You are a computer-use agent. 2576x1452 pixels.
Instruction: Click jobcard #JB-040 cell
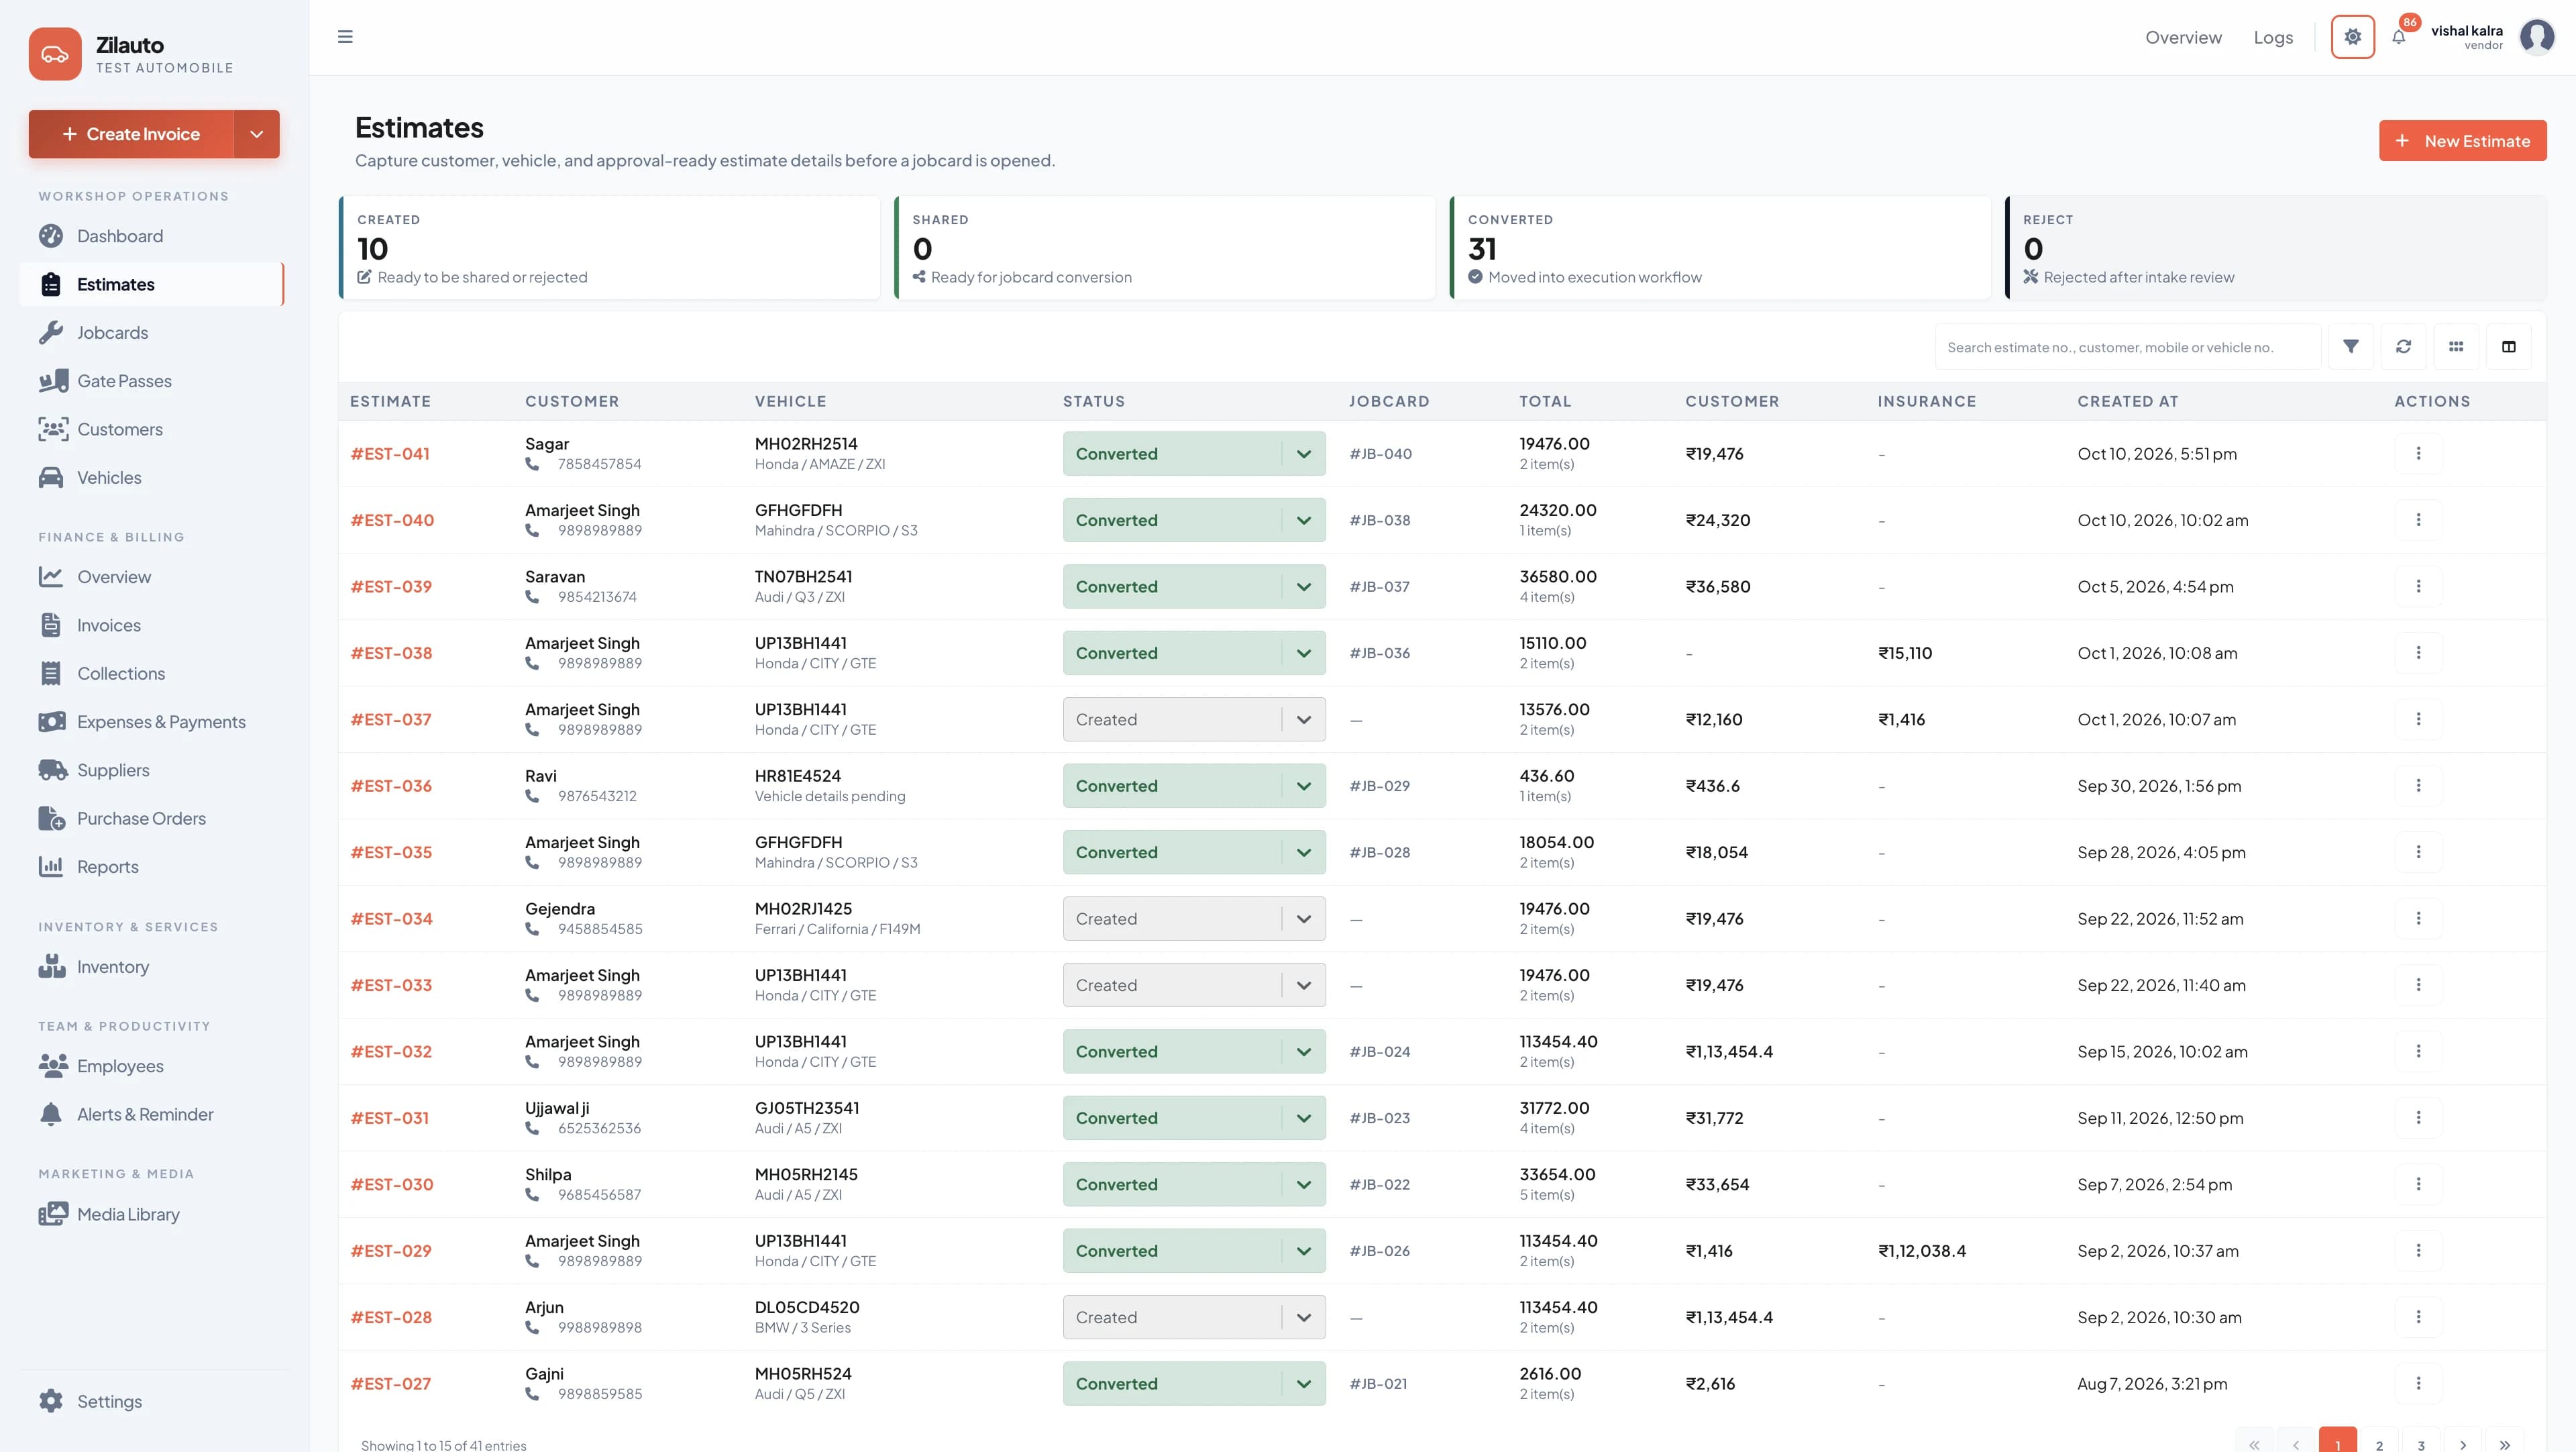tap(1380, 454)
